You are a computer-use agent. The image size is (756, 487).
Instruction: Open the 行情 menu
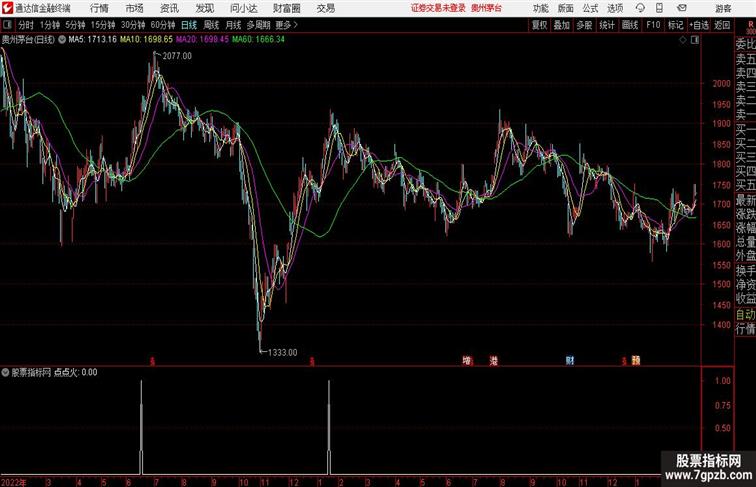coord(99,8)
